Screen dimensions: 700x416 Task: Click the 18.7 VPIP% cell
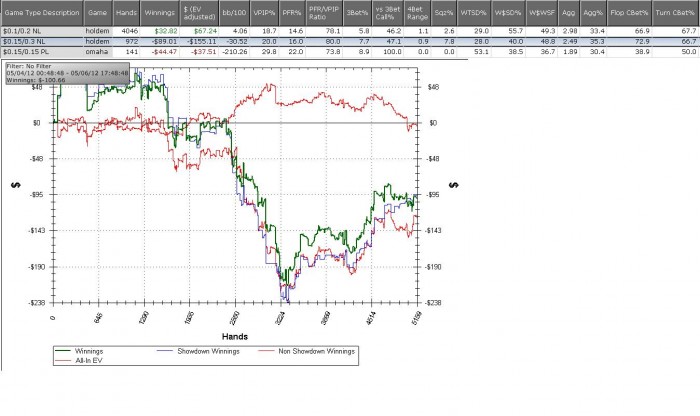point(264,31)
